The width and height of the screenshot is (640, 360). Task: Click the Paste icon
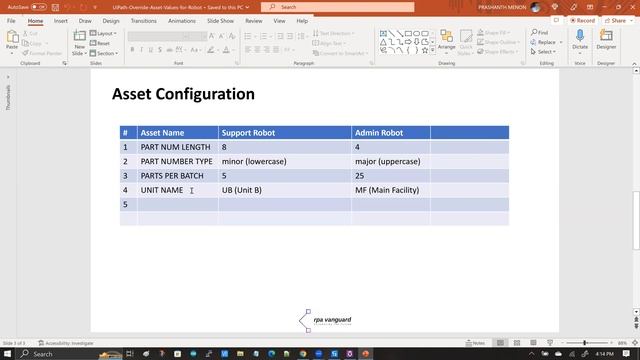[x=12, y=37]
